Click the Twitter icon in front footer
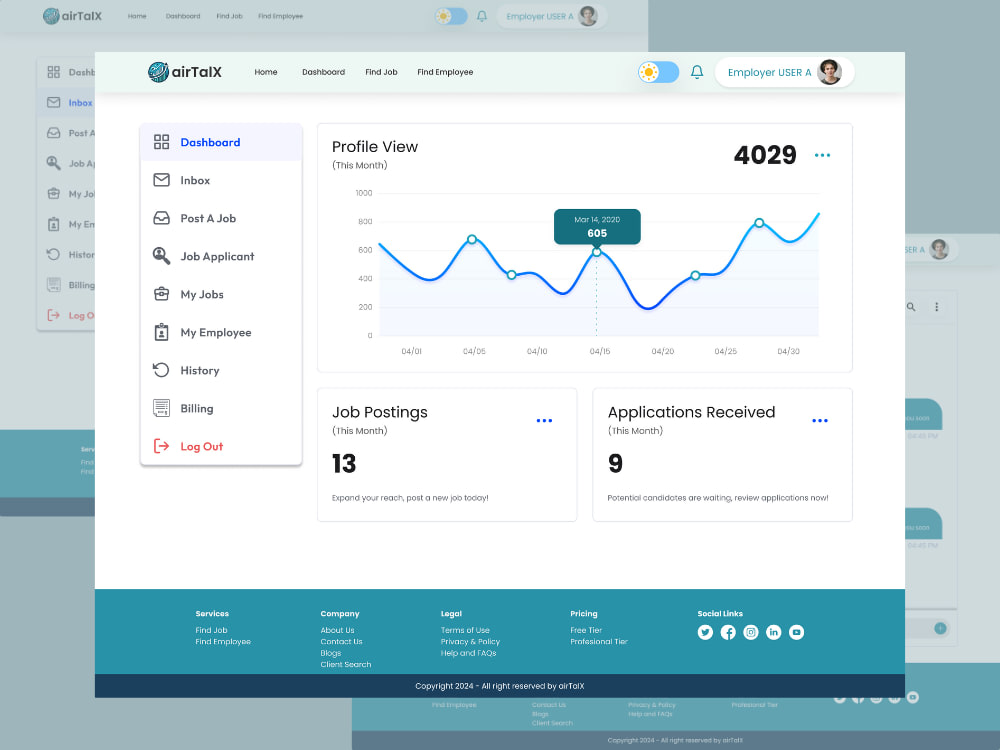Screen dimensions: 1000x750 coord(705,632)
